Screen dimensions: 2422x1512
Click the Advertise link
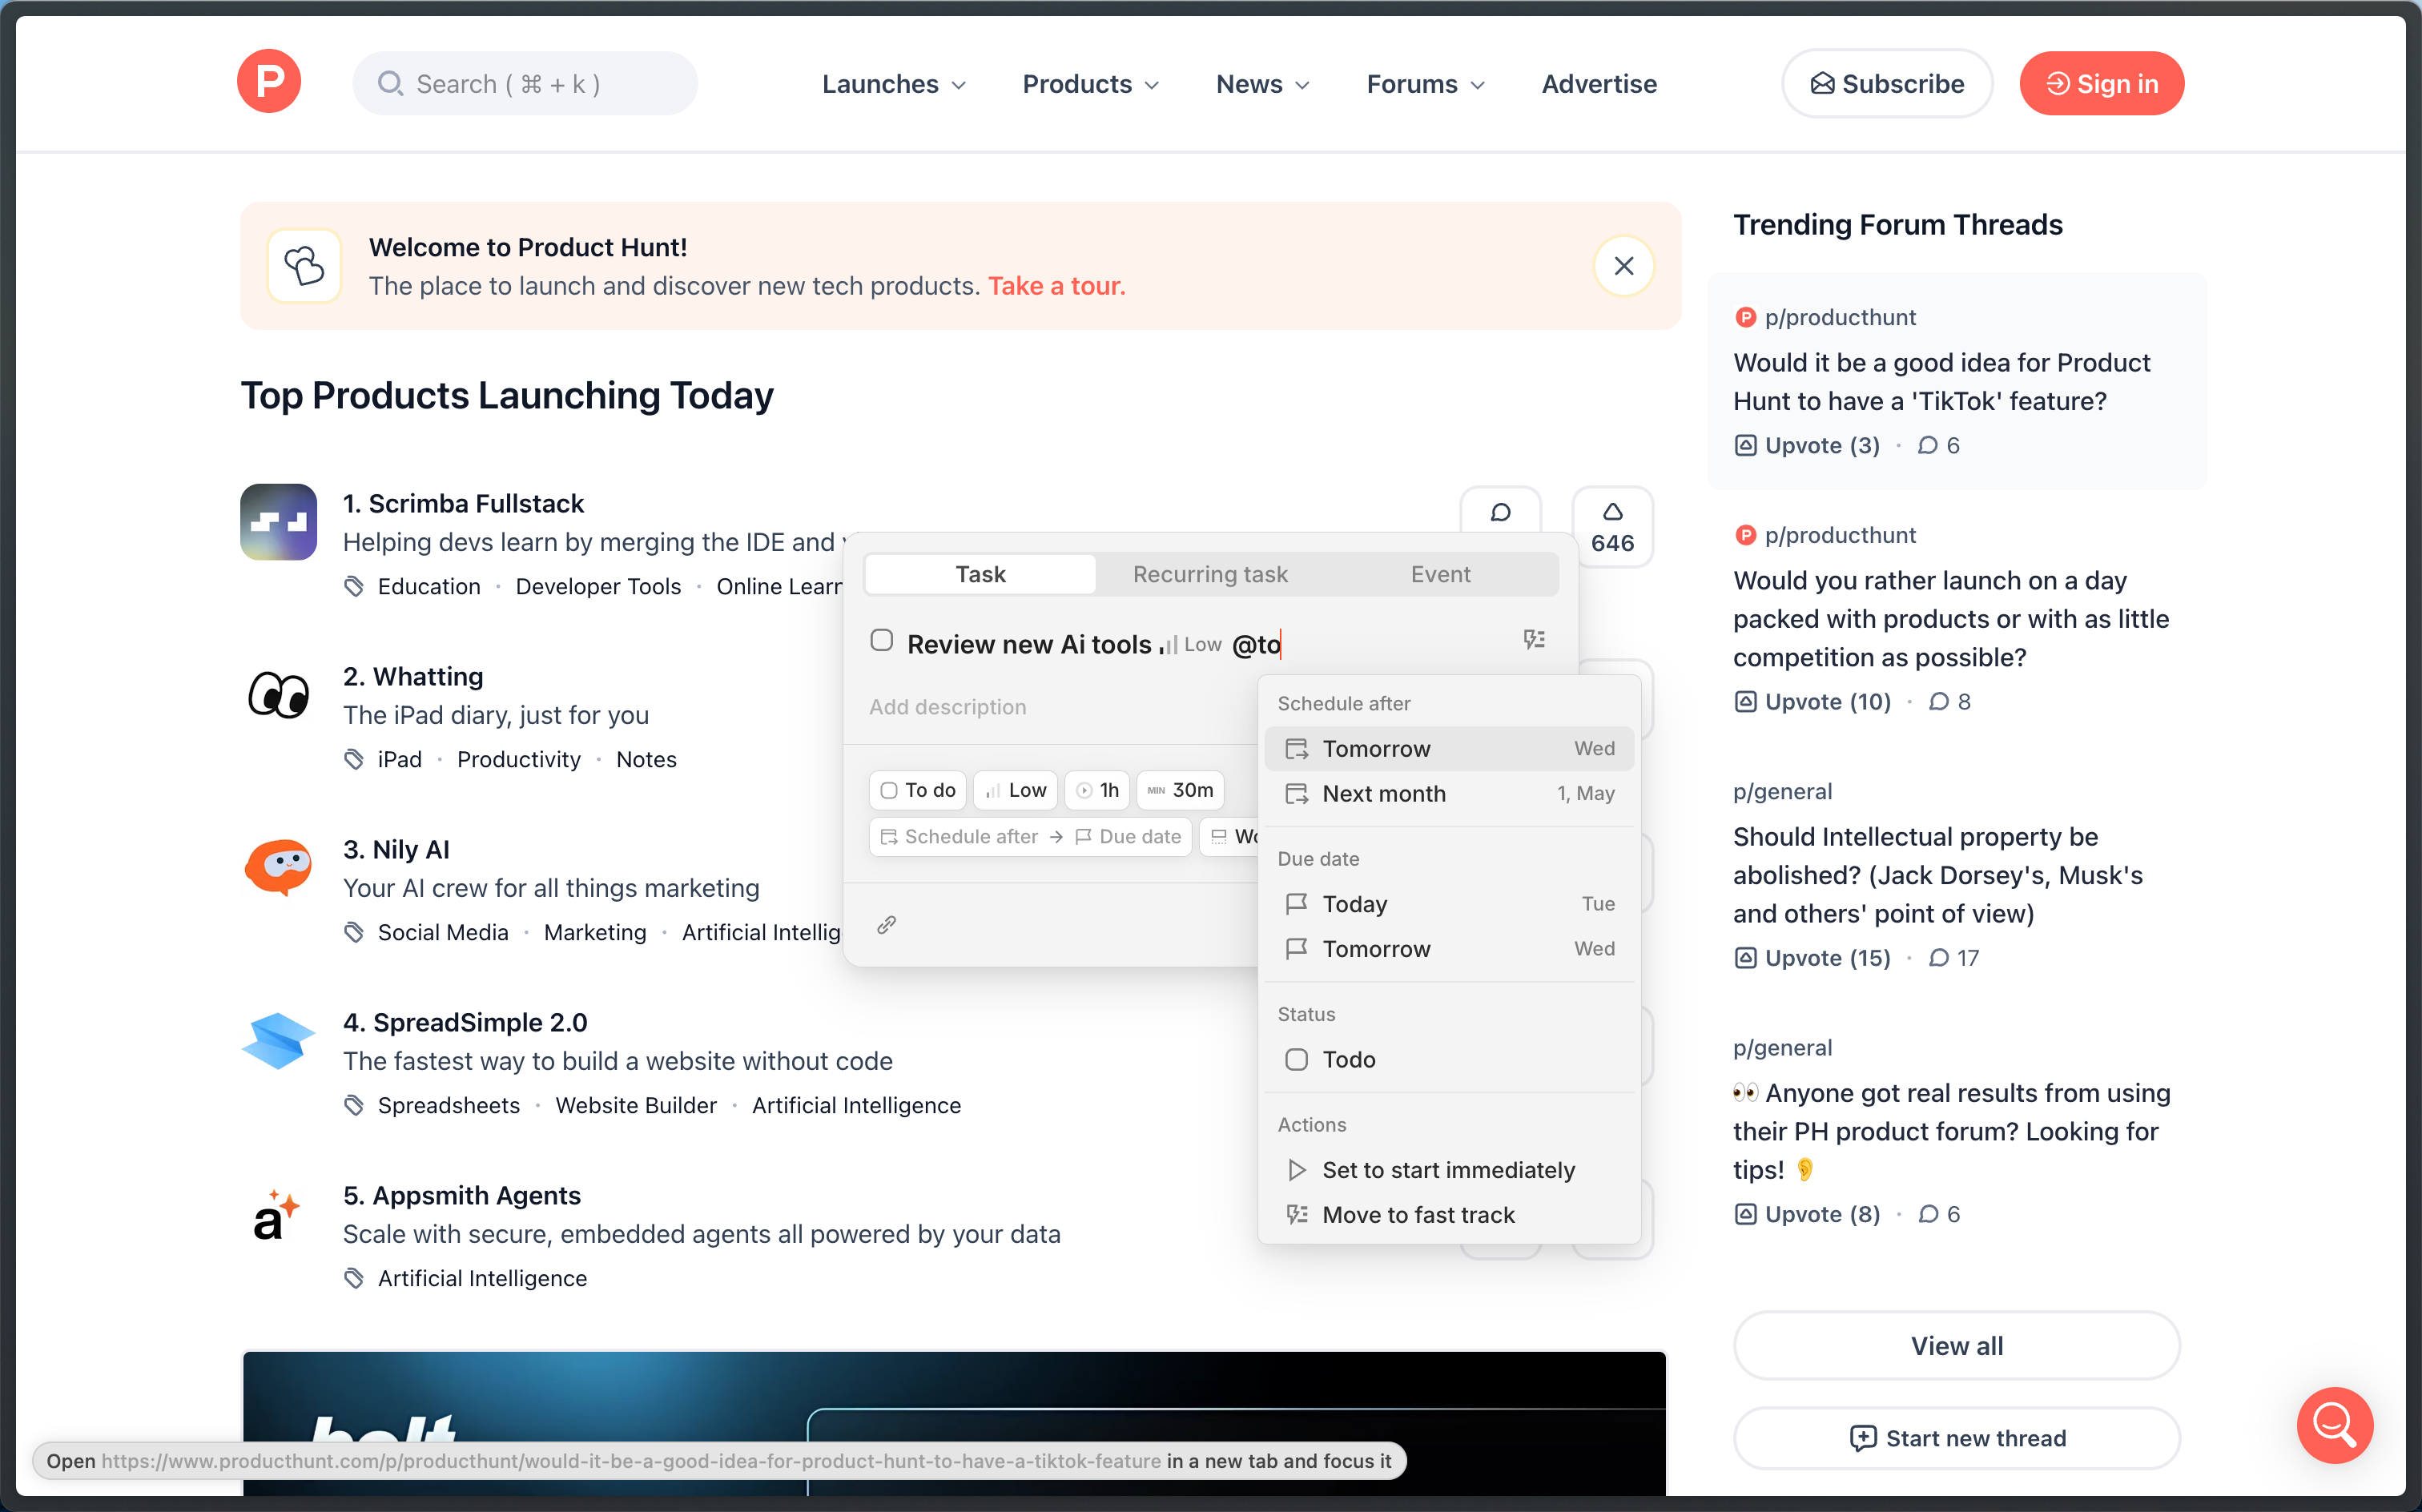1599,84
